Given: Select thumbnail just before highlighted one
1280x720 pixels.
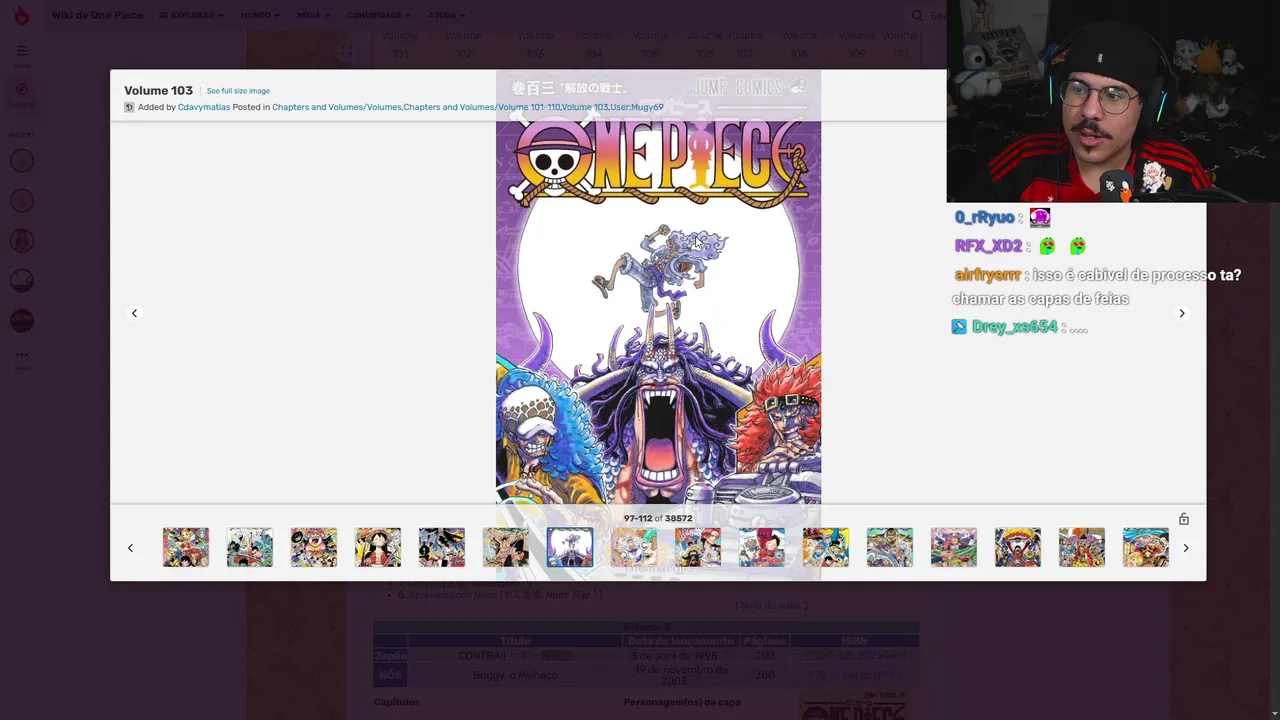Looking at the screenshot, I should 506,548.
